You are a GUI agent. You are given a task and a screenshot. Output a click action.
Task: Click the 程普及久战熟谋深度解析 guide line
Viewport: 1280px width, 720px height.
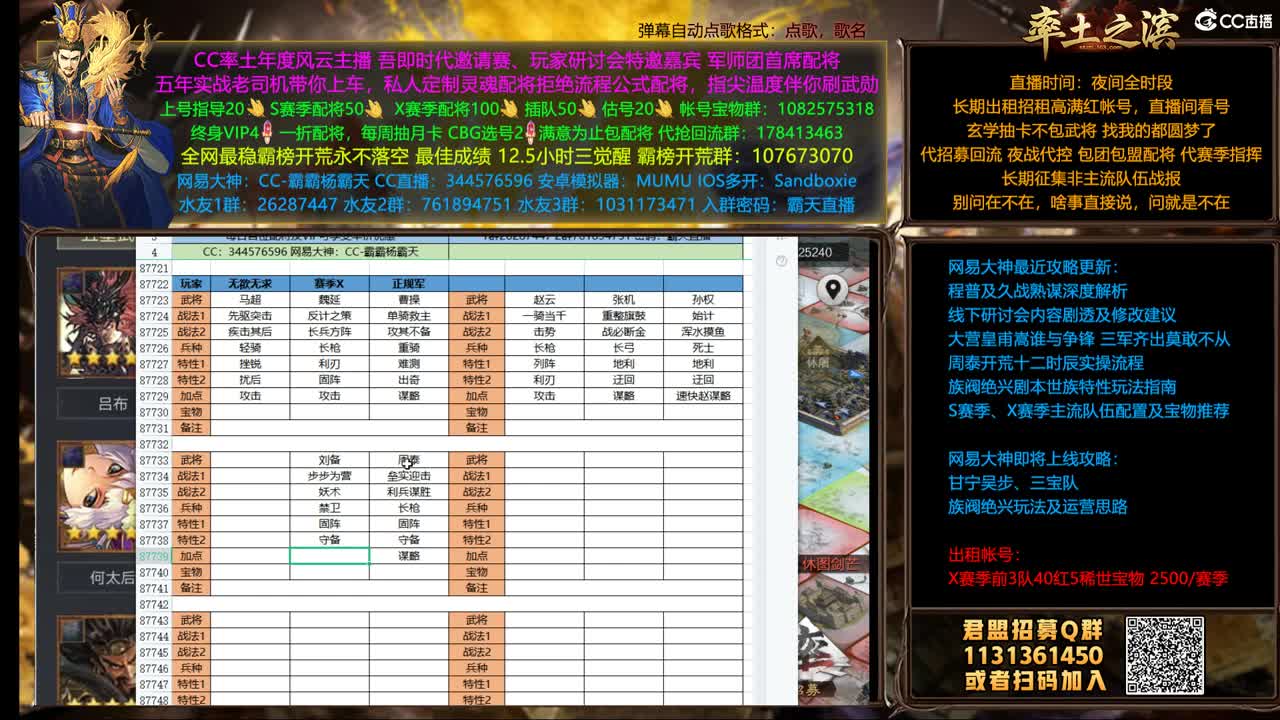point(1037,291)
